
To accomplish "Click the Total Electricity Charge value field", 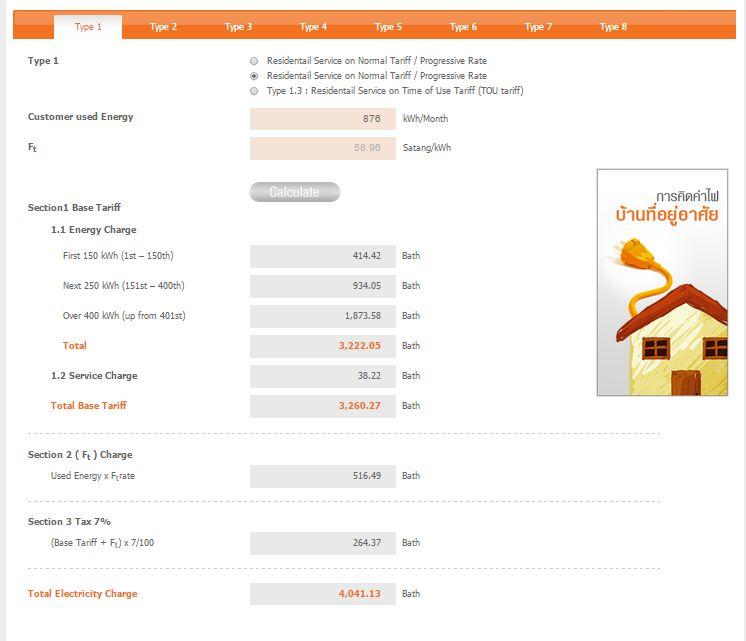I will pyautogui.click(x=322, y=594).
